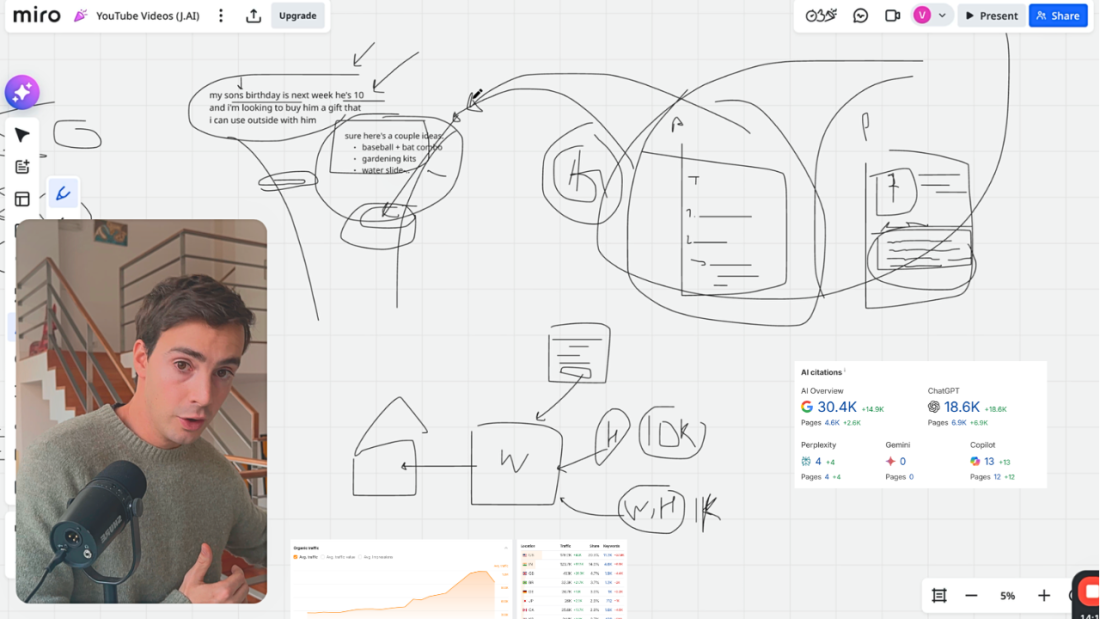The height and width of the screenshot is (619, 1100).
Task: Click the Miro logo
Action: [x=36, y=15]
